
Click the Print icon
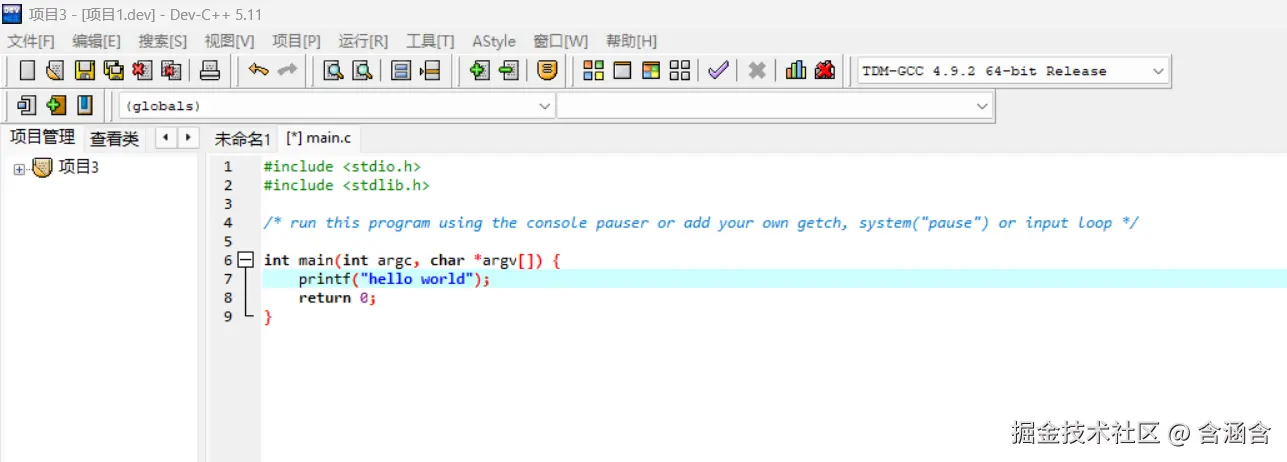pyautogui.click(x=209, y=71)
